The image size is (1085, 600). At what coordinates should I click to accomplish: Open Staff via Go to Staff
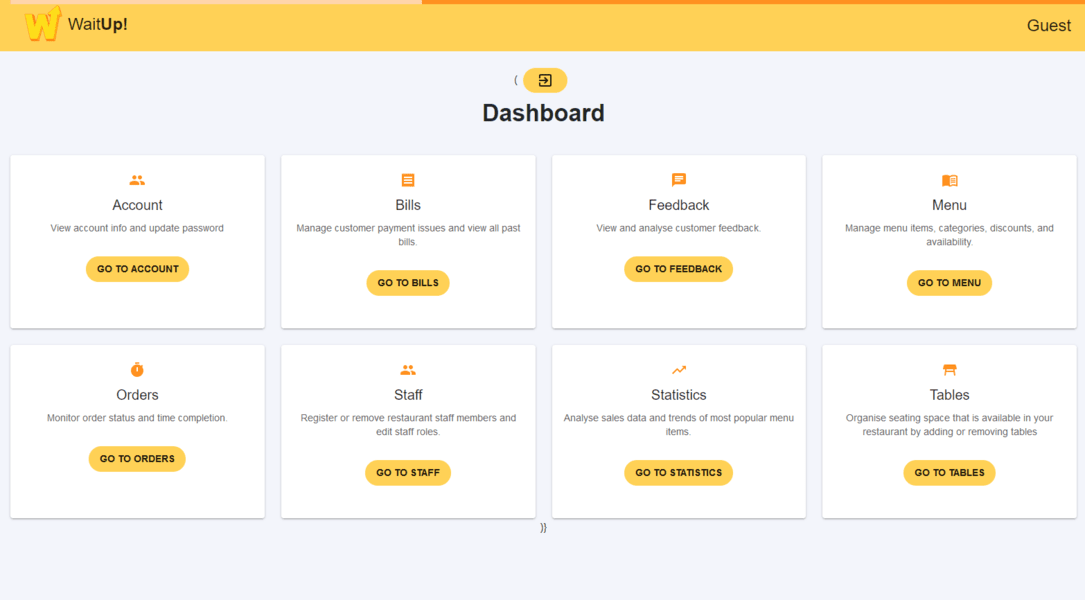[408, 473]
